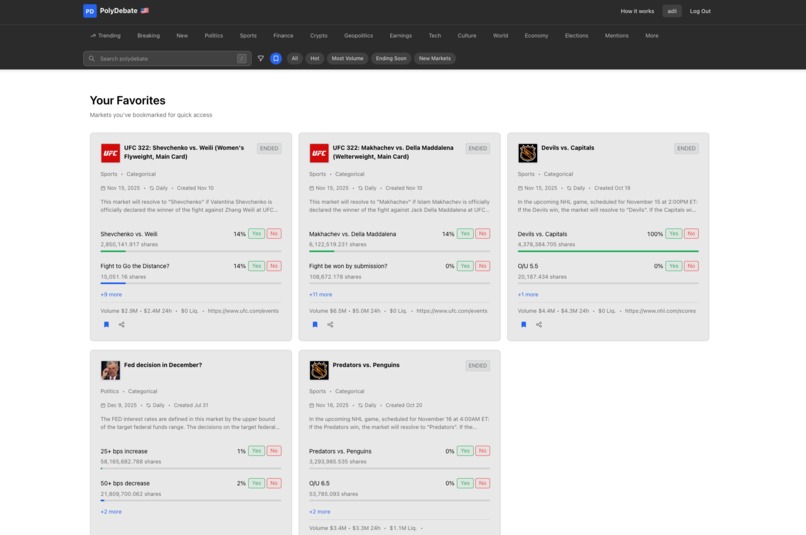Click NHL logo on Predators vs. Penguins card
This screenshot has width=806, height=535.
319,370
